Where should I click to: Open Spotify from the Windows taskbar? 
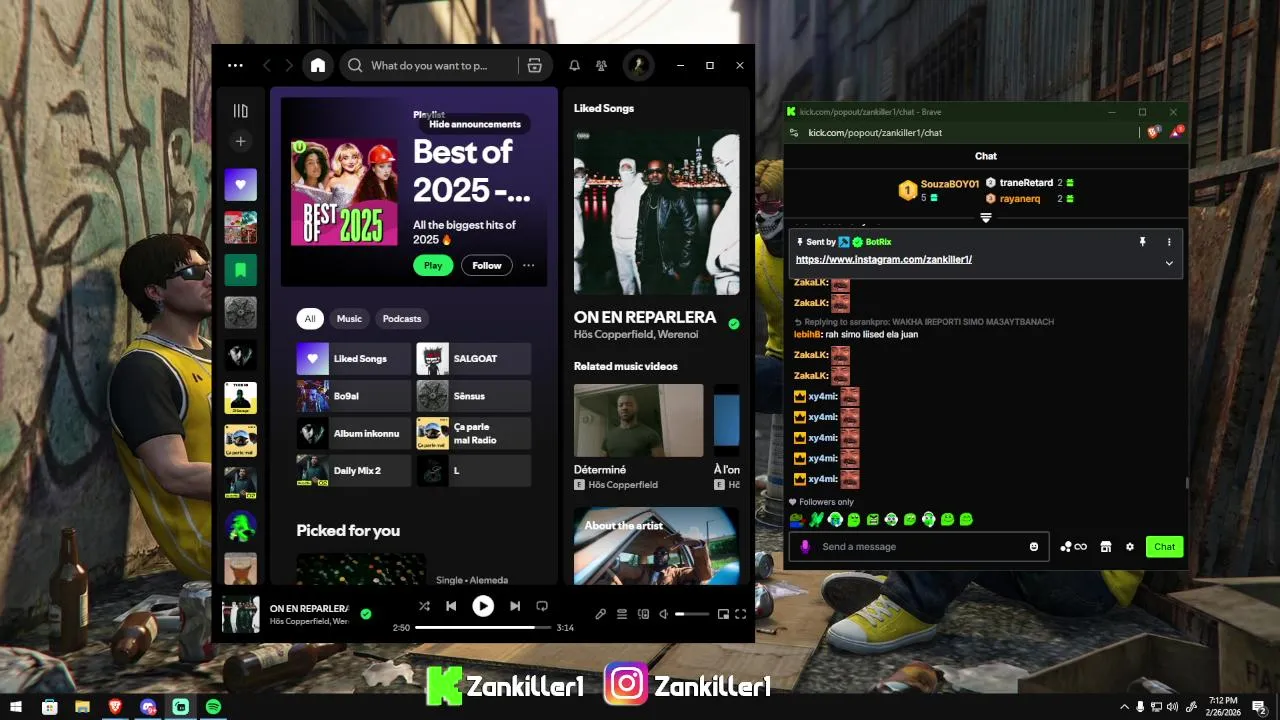pos(213,706)
